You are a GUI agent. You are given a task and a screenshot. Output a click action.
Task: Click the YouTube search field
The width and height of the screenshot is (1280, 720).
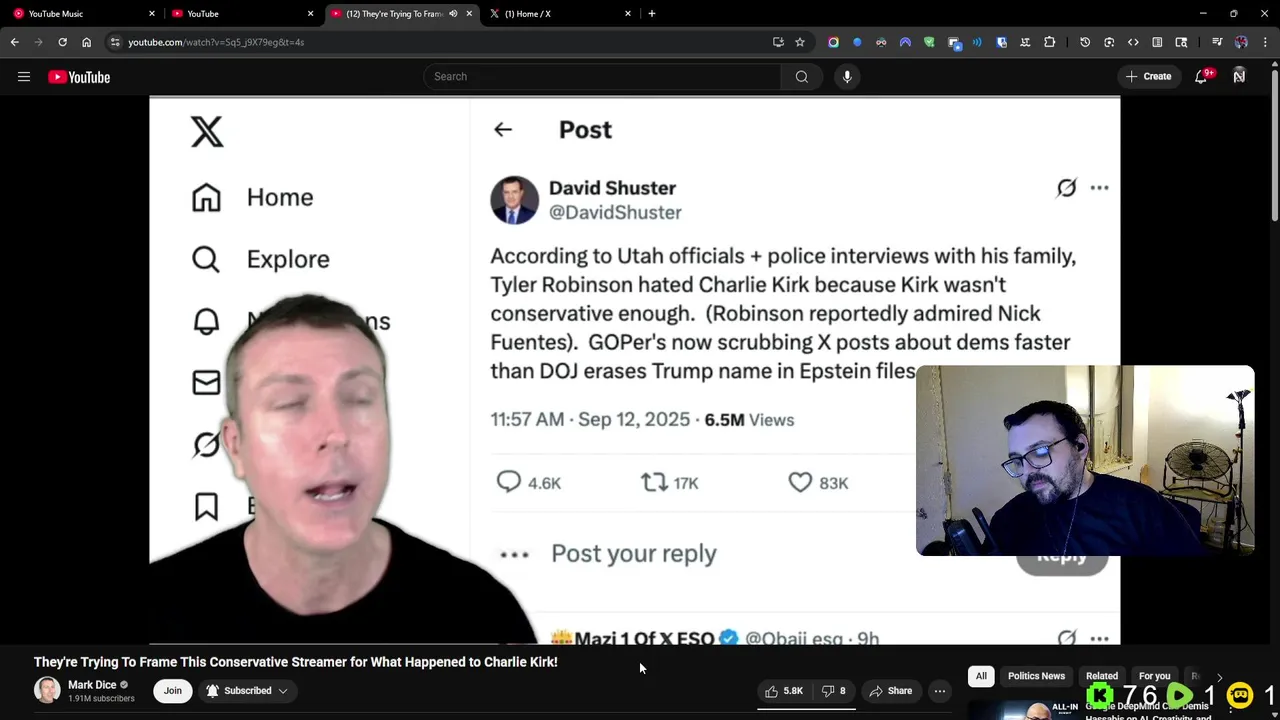click(602, 77)
